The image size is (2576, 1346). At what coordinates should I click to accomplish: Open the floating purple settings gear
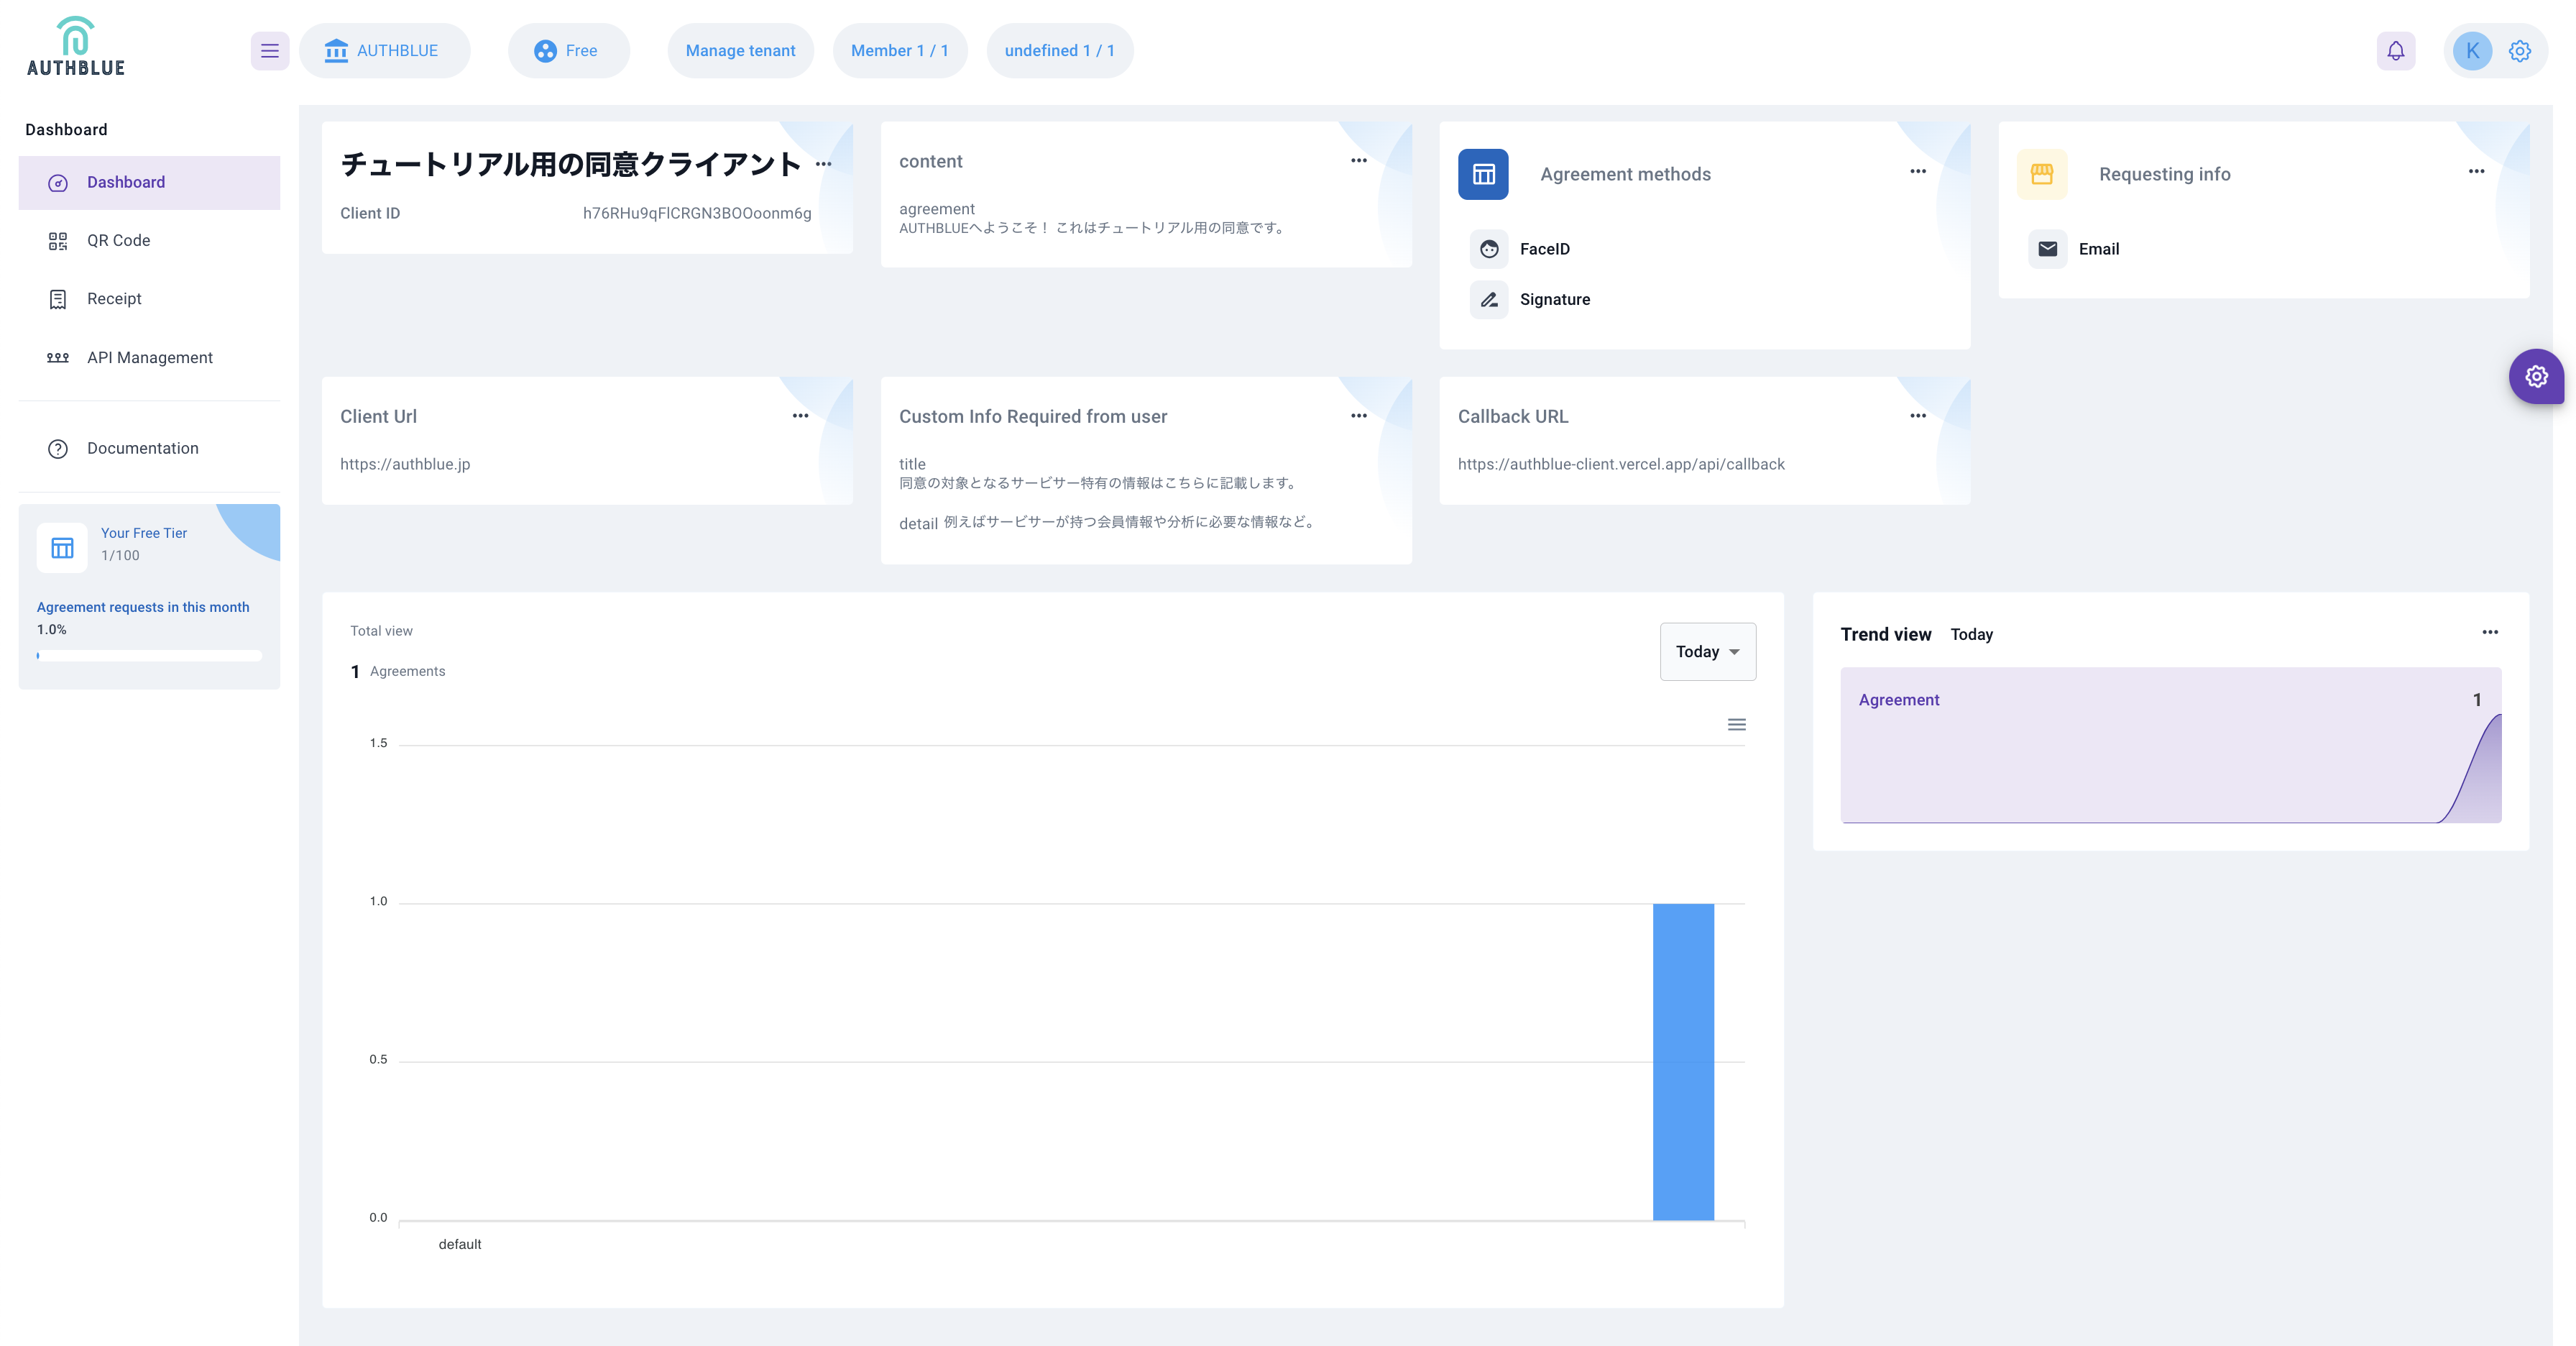(x=2536, y=376)
